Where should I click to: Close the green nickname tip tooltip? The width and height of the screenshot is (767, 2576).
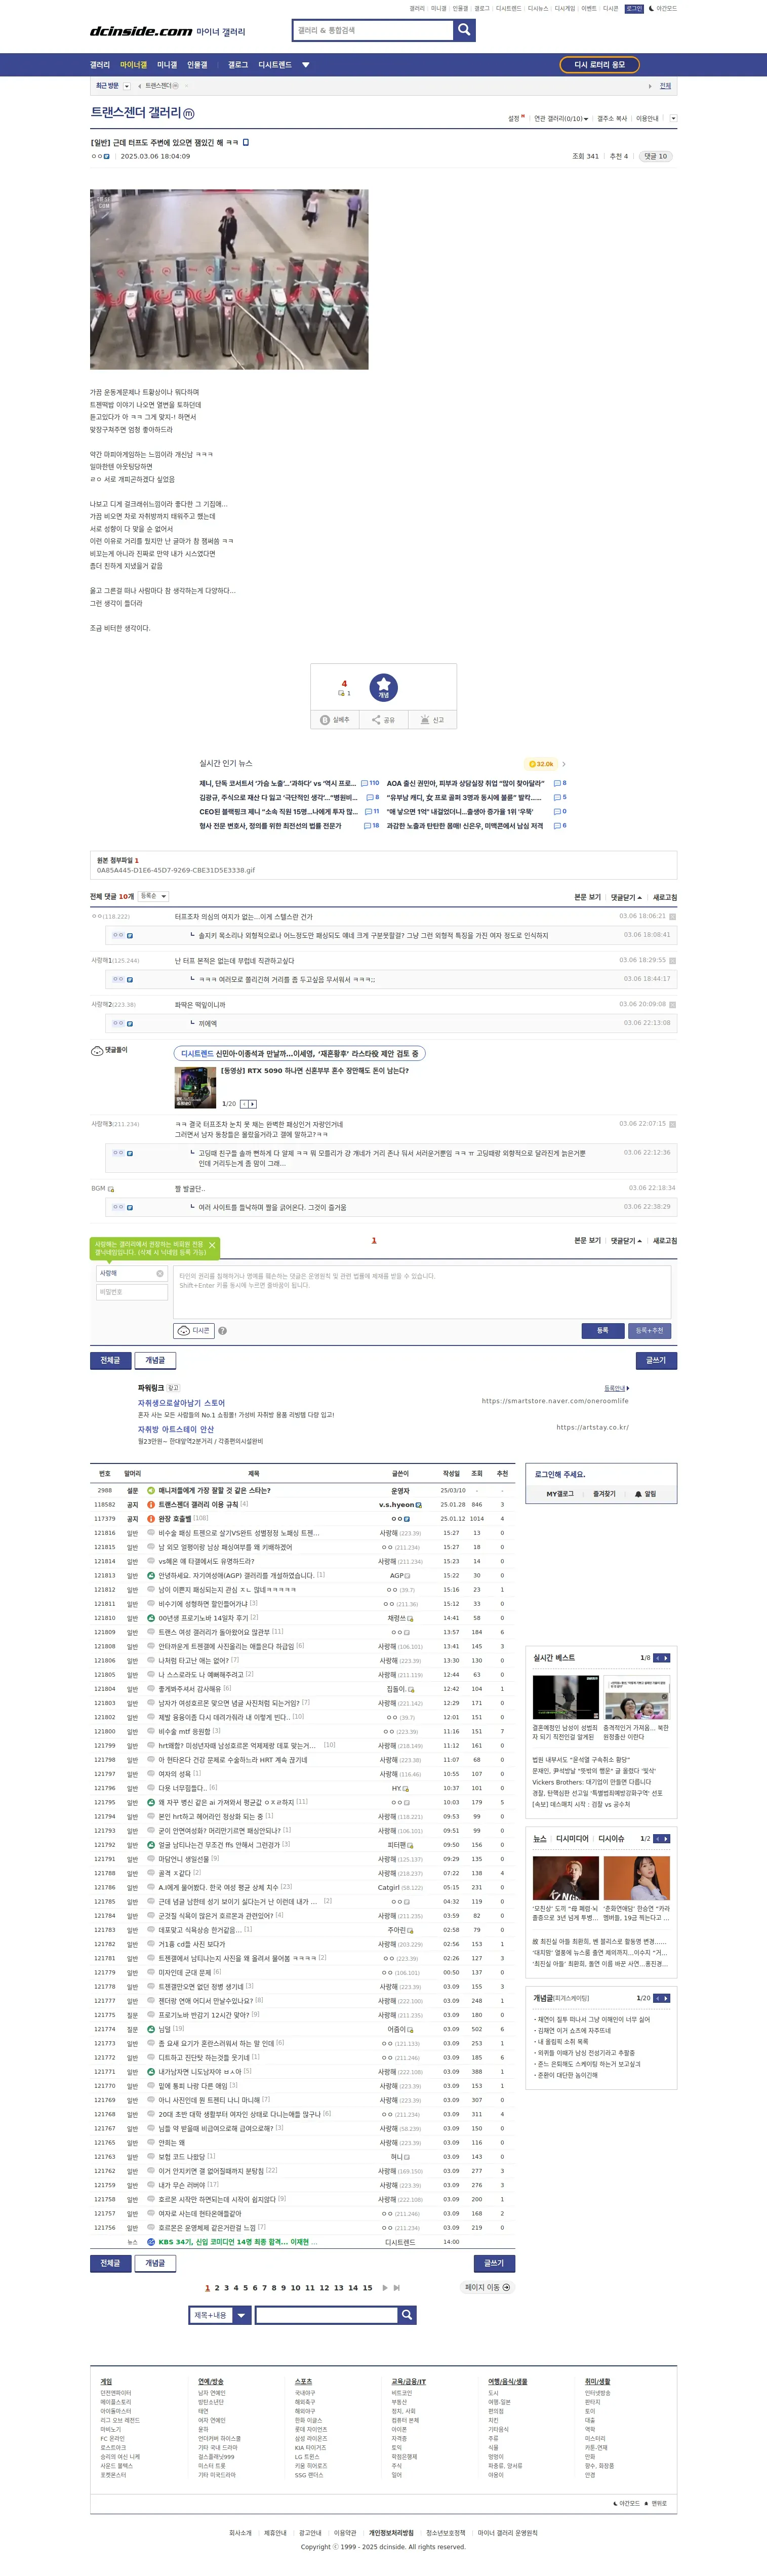(x=212, y=1245)
